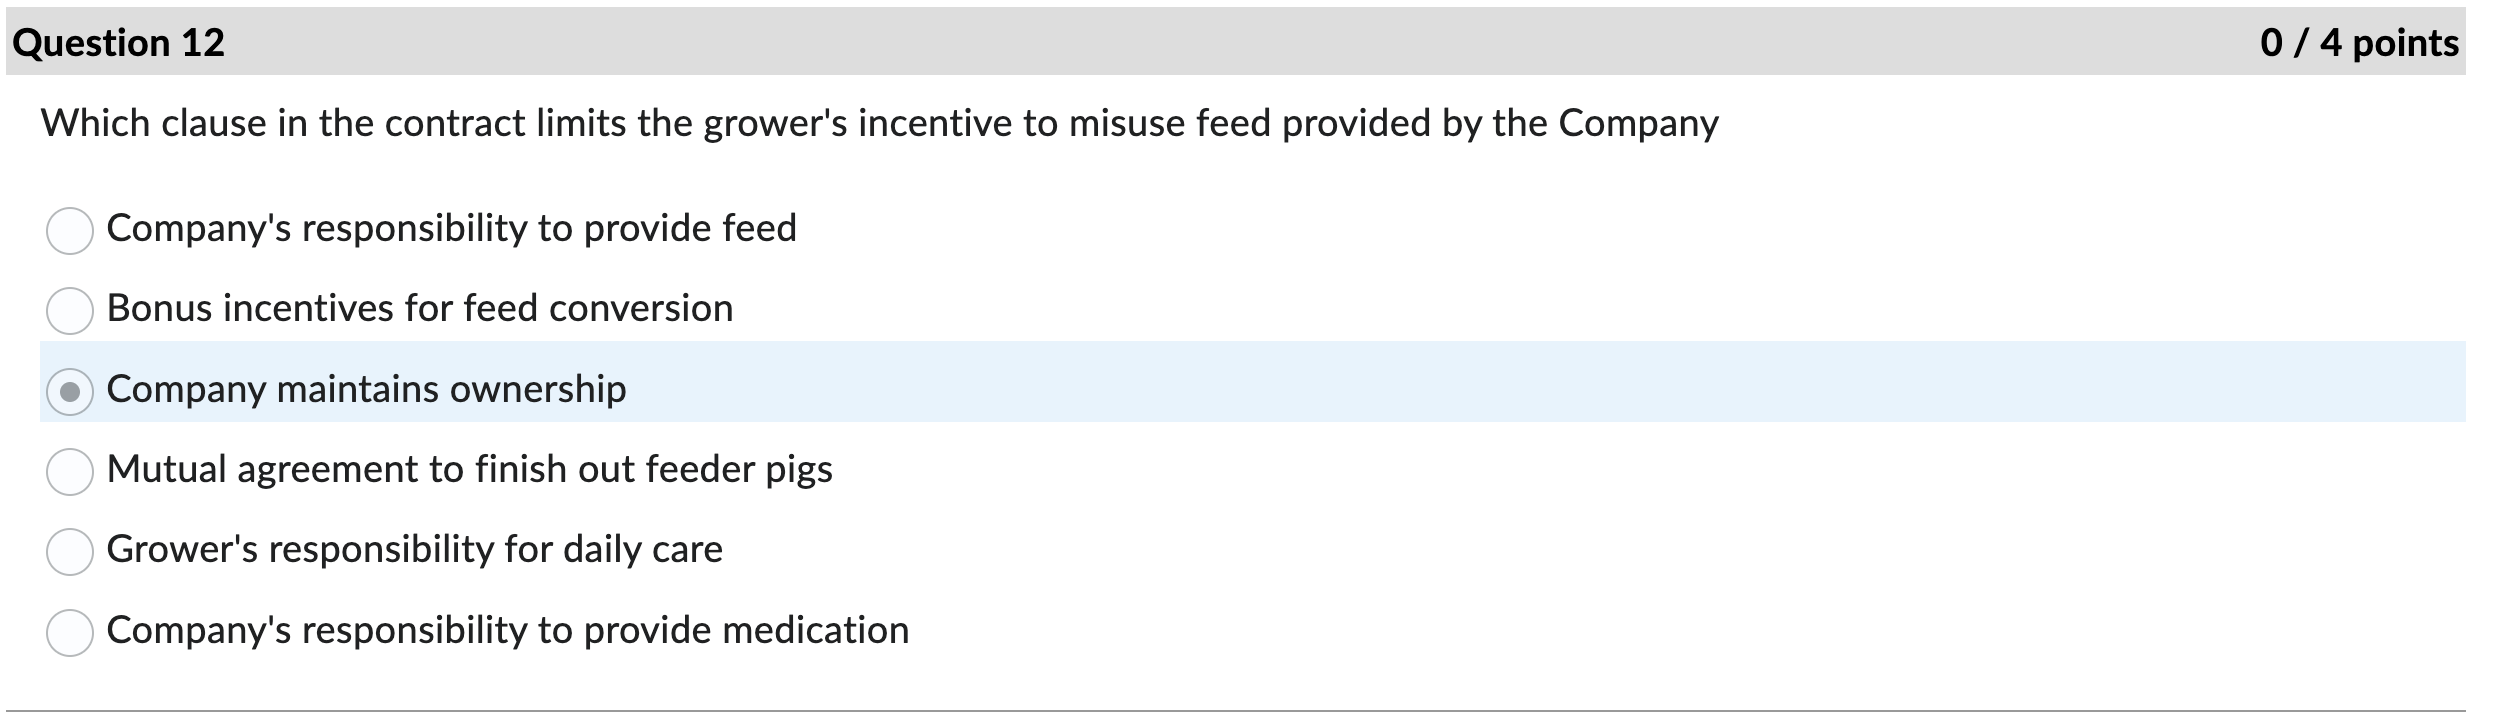This screenshot has width=2500, height=712.
Task: Click the "Question 12" header text
Action: [120, 43]
